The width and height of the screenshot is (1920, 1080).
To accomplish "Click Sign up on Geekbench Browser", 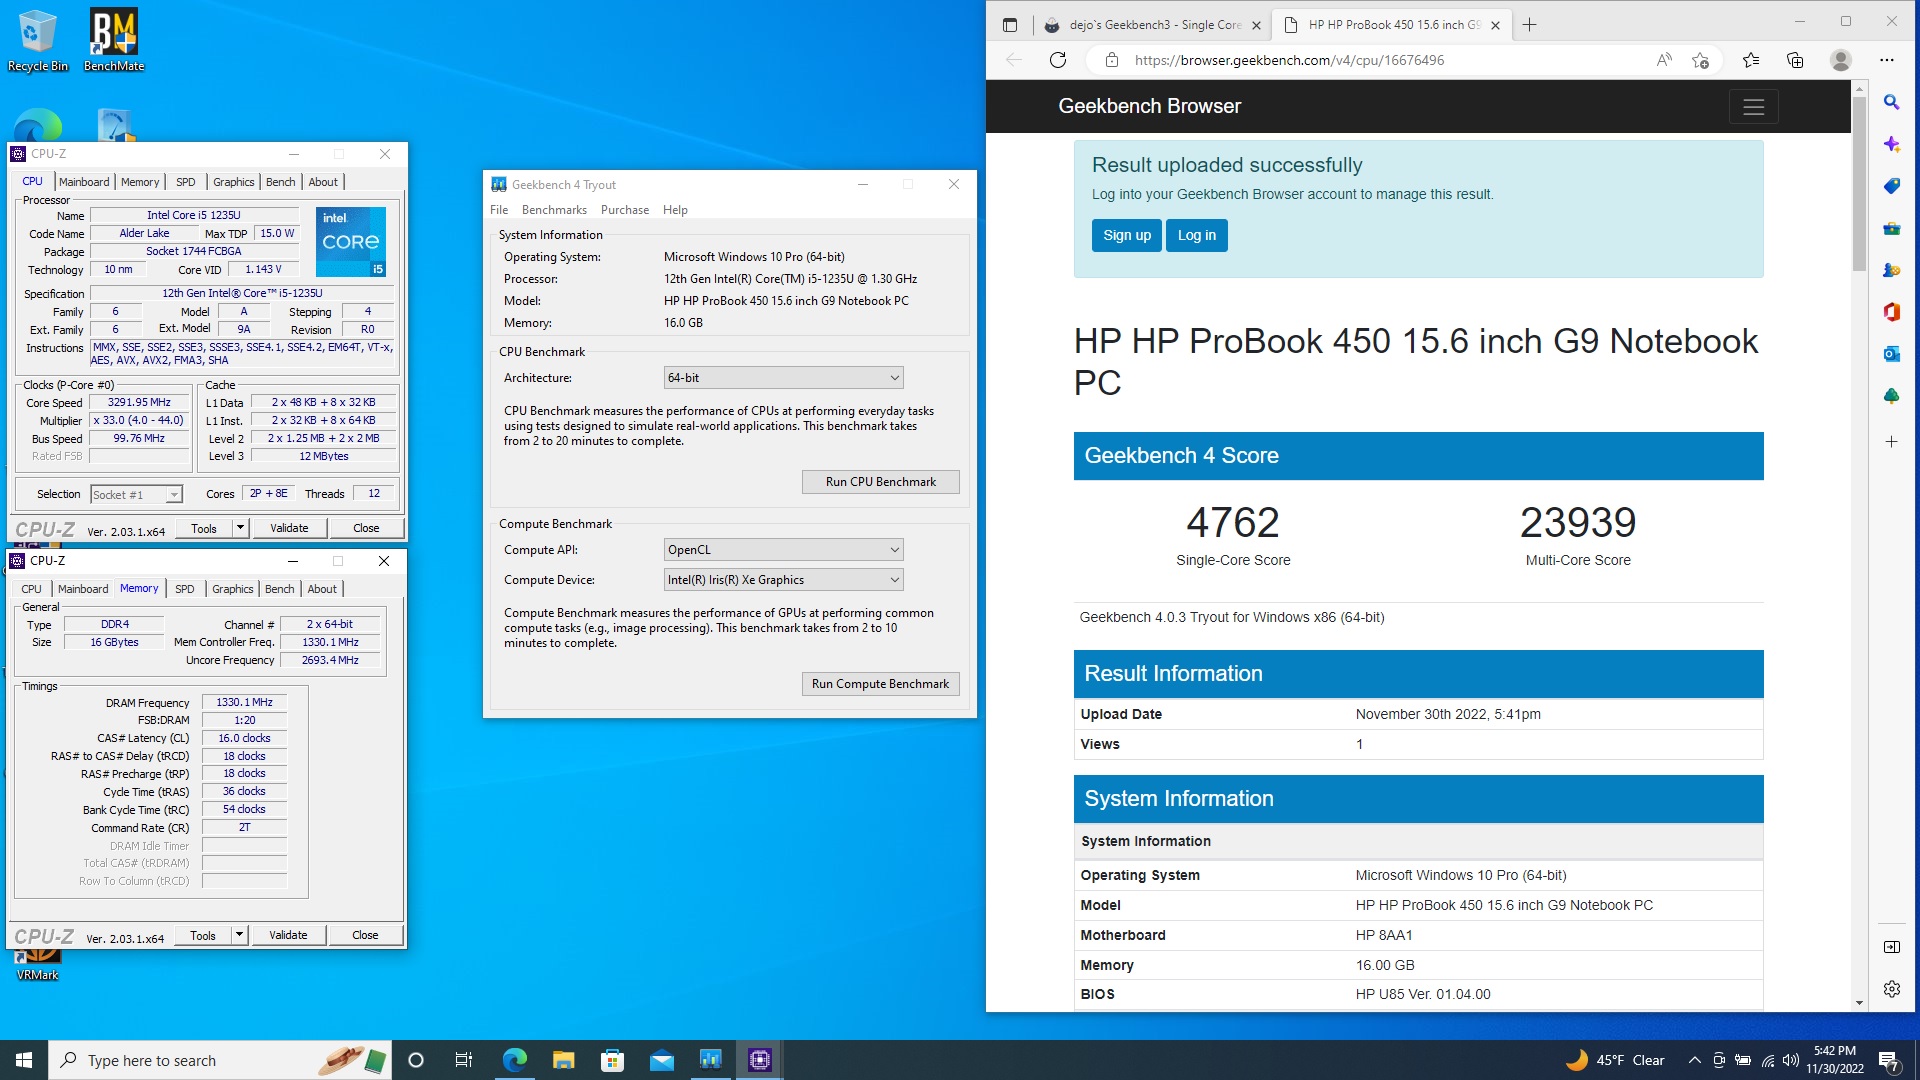I will tap(1126, 235).
